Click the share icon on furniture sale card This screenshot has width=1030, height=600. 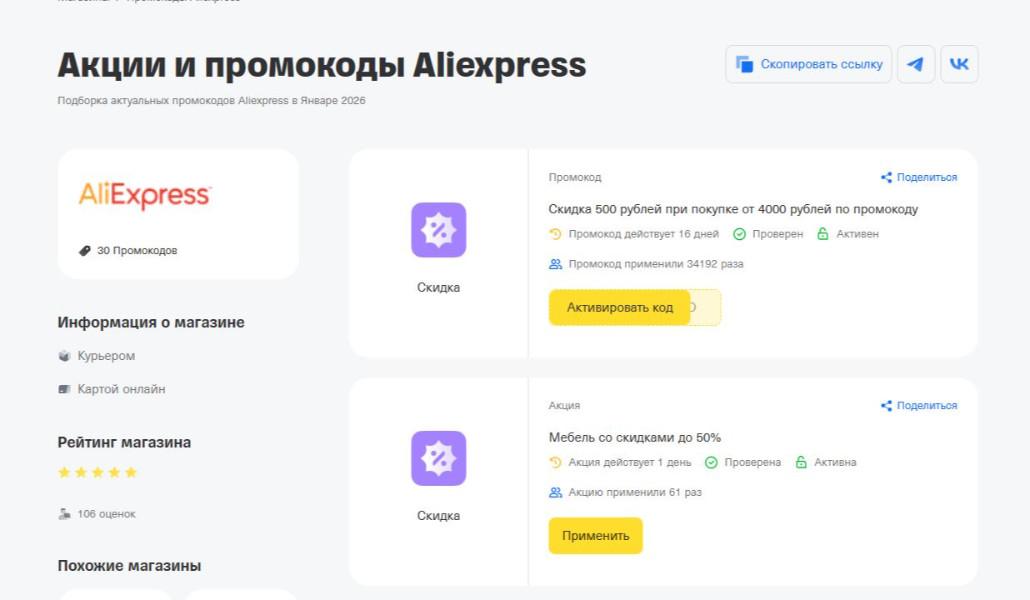pos(886,406)
